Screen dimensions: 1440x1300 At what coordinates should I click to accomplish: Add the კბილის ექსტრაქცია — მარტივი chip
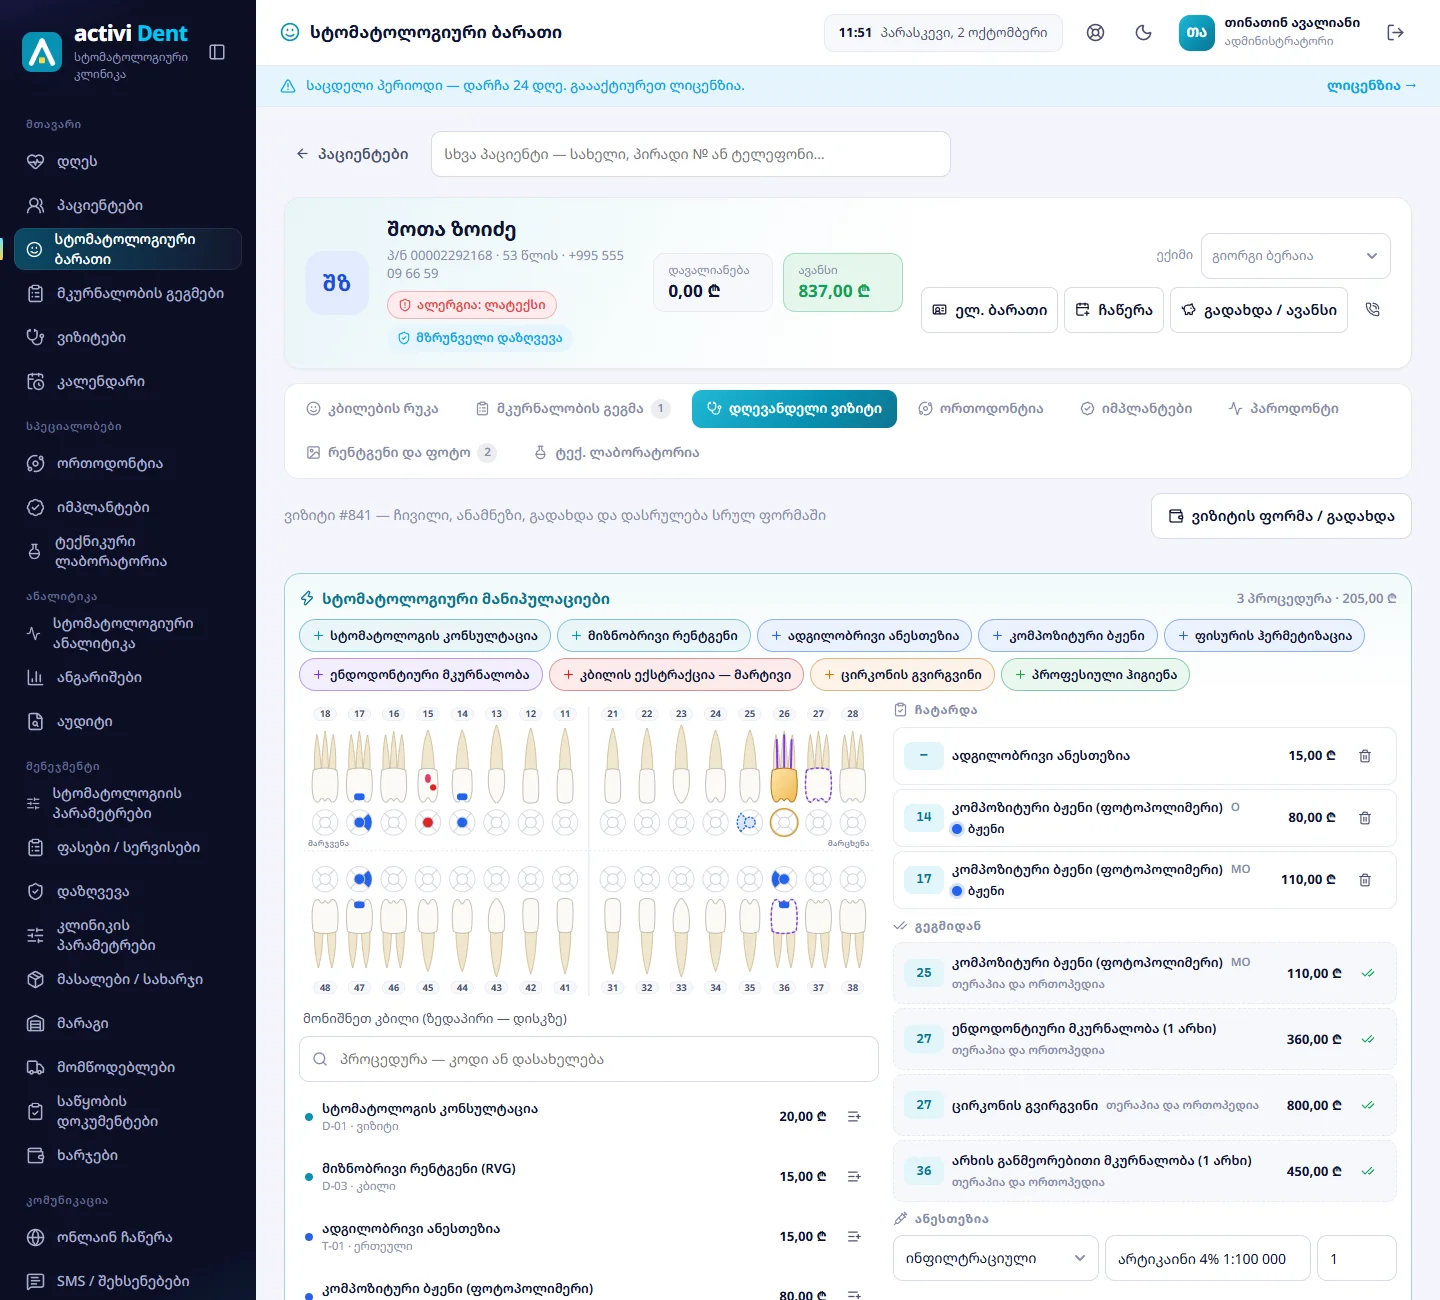click(x=677, y=675)
